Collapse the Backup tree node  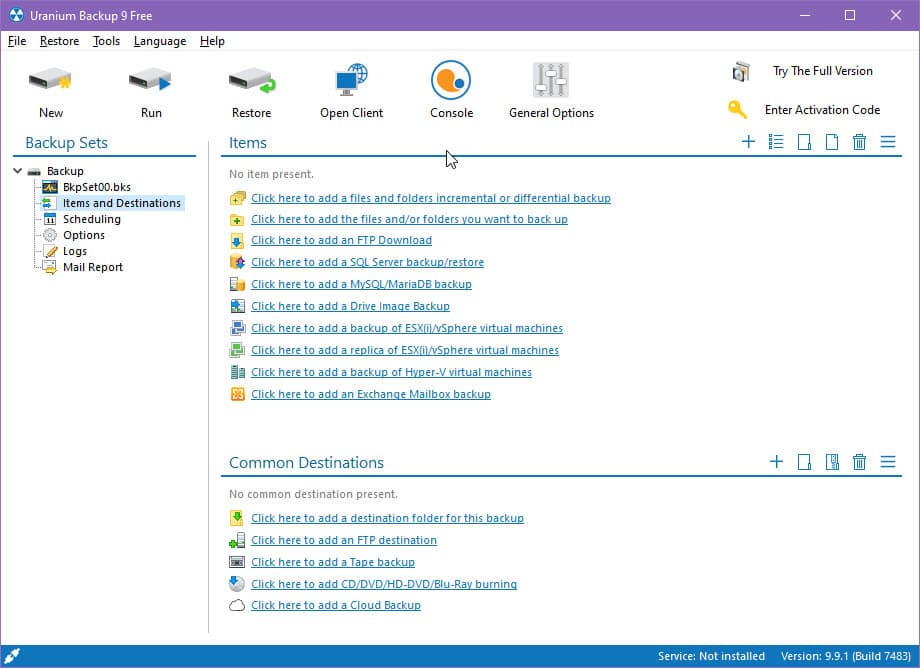(18, 171)
